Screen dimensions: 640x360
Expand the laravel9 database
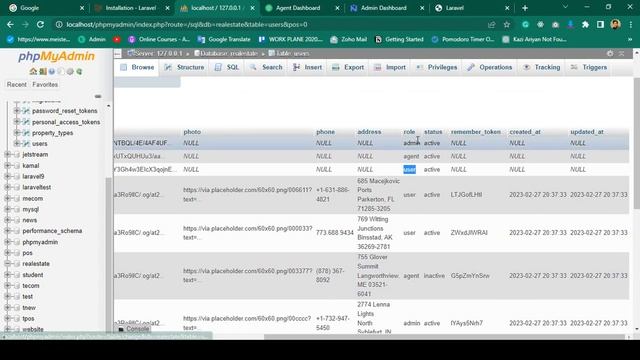pos(7,176)
